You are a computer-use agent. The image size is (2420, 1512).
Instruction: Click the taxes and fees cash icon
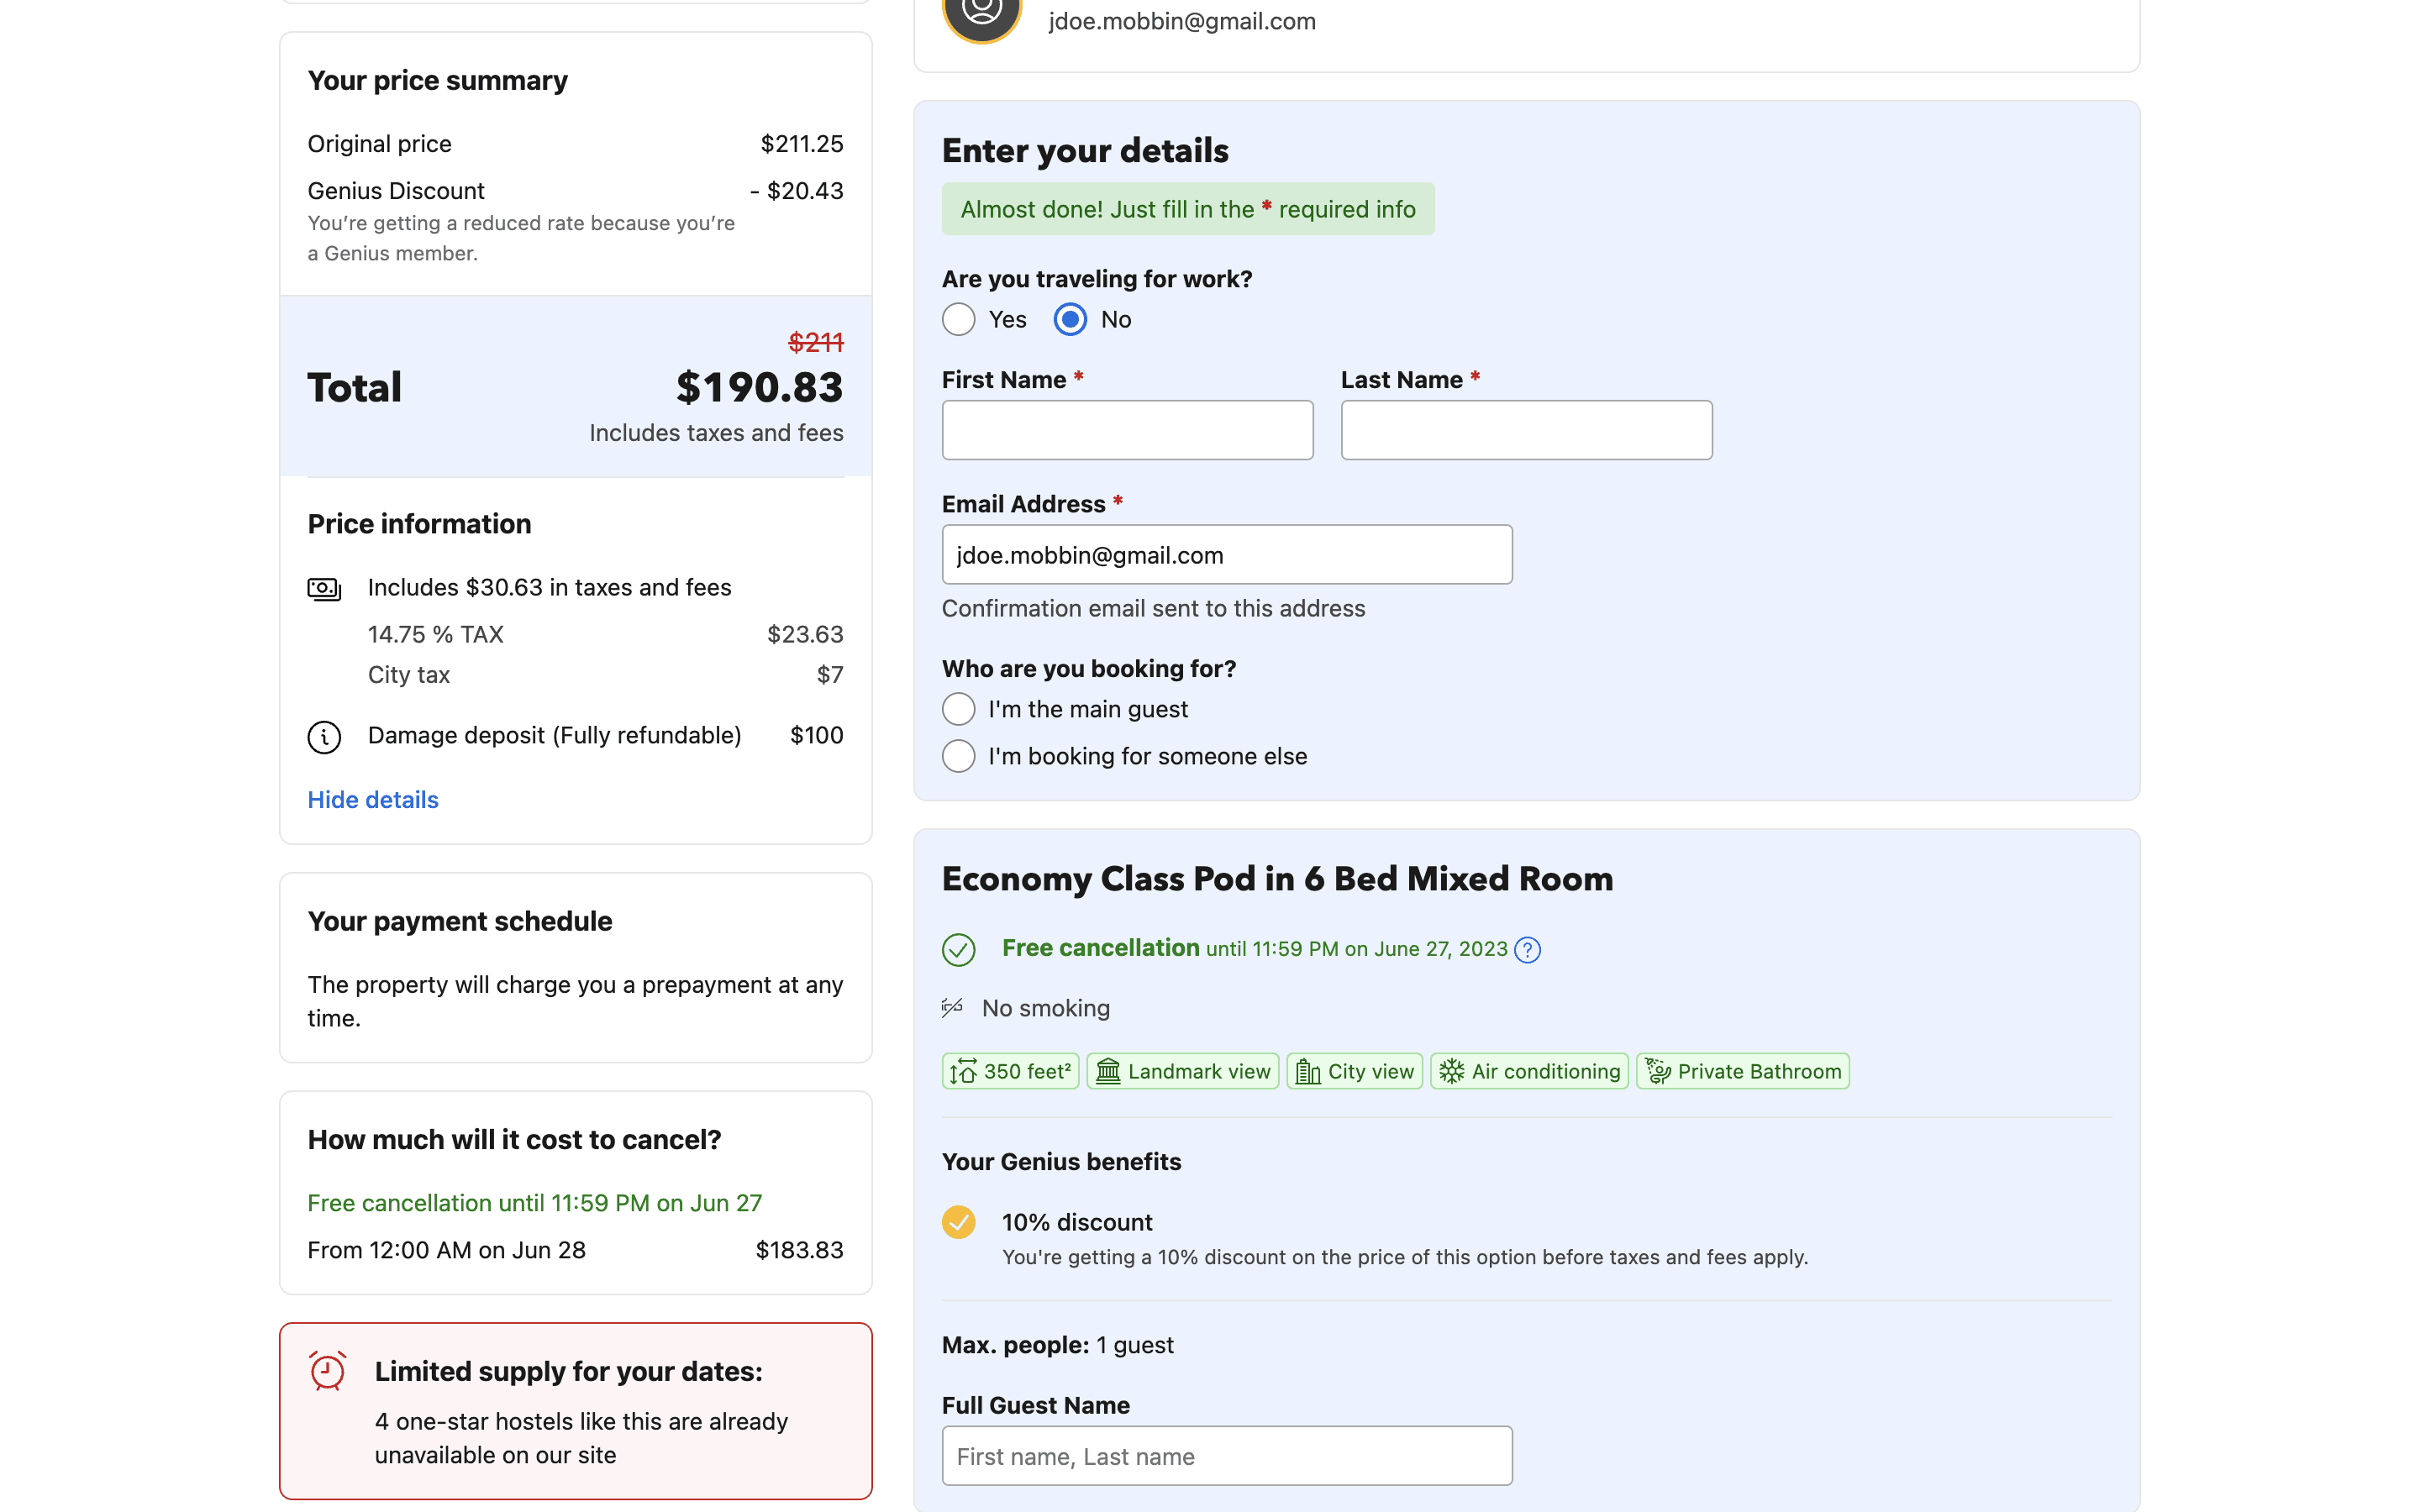(324, 588)
